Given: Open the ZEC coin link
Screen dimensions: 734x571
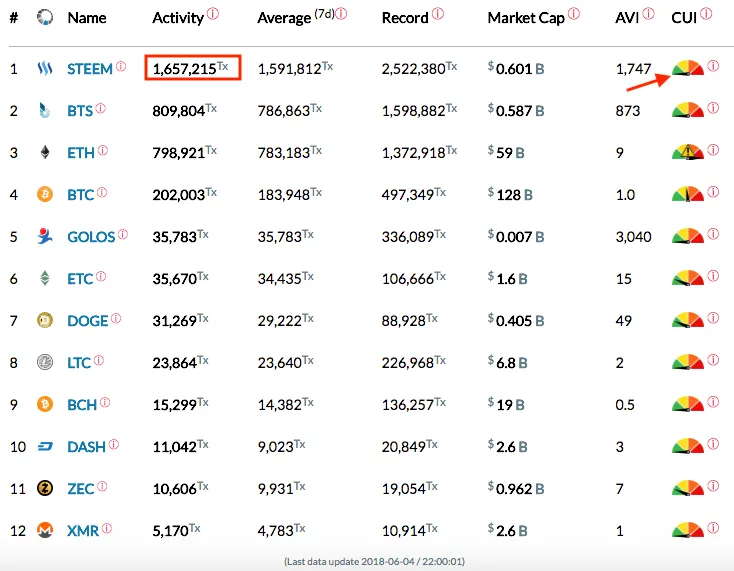Looking at the screenshot, I should pyautogui.click(x=81, y=489).
